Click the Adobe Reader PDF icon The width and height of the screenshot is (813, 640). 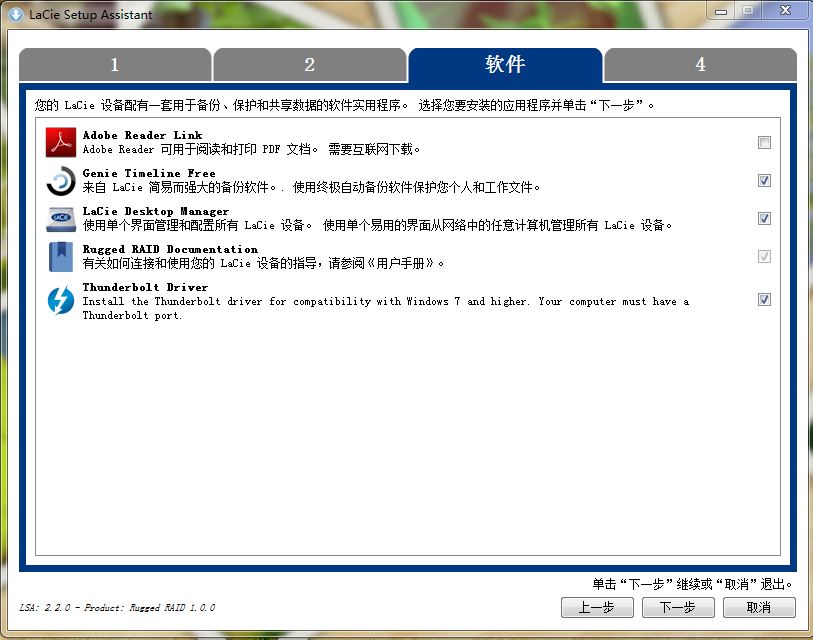click(x=61, y=143)
